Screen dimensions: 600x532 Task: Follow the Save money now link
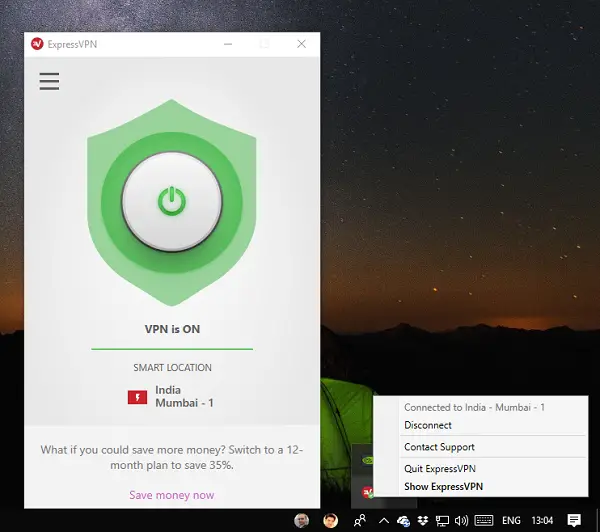coord(172,495)
